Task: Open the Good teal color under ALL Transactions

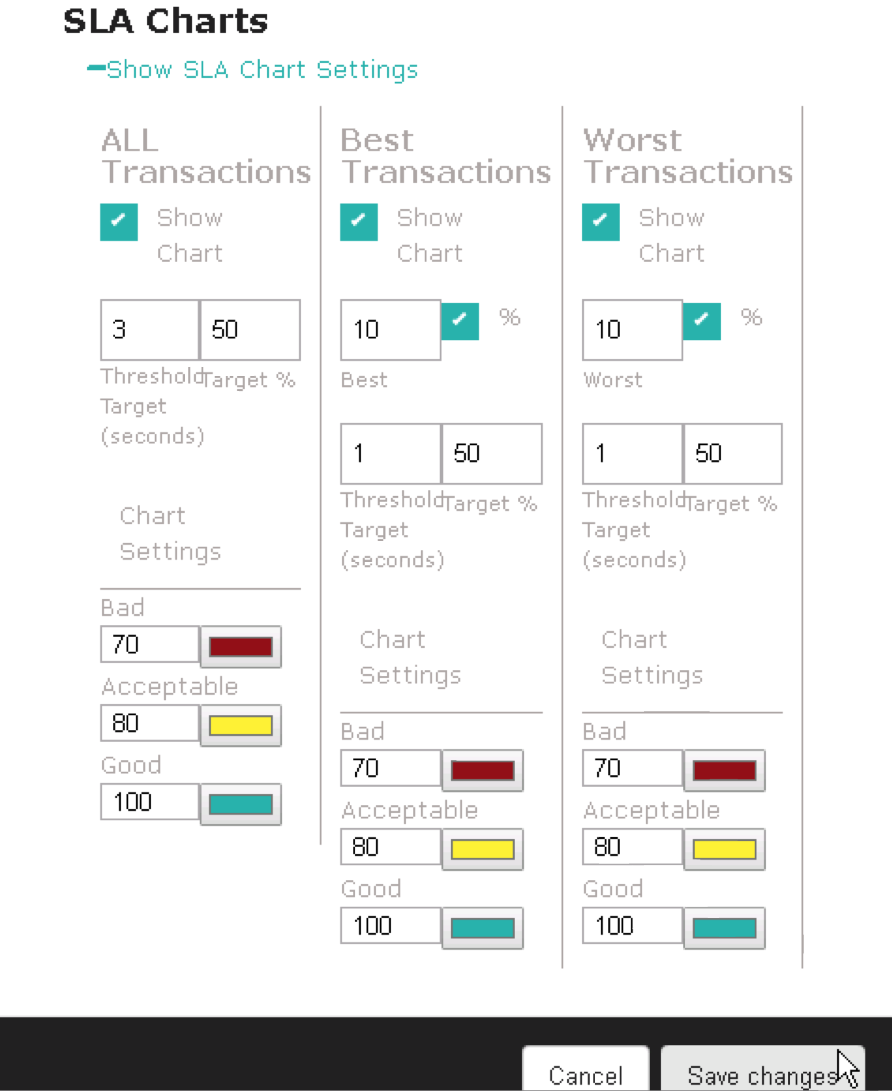Action: click(241, 804)
